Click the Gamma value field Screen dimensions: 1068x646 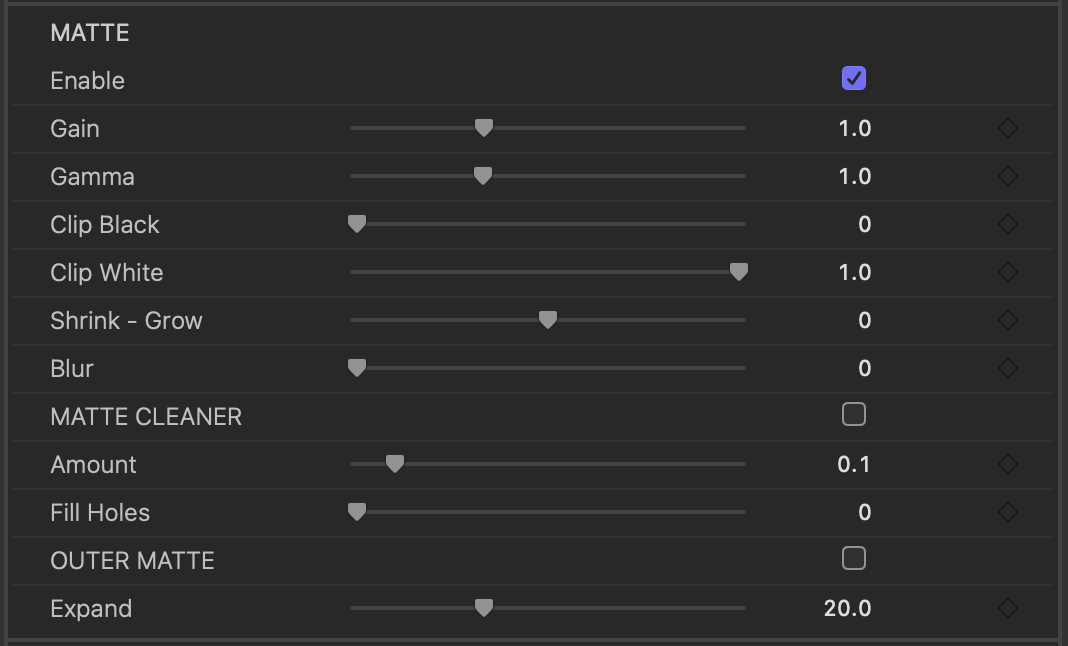pyautogui.click(x=855, y=176)
